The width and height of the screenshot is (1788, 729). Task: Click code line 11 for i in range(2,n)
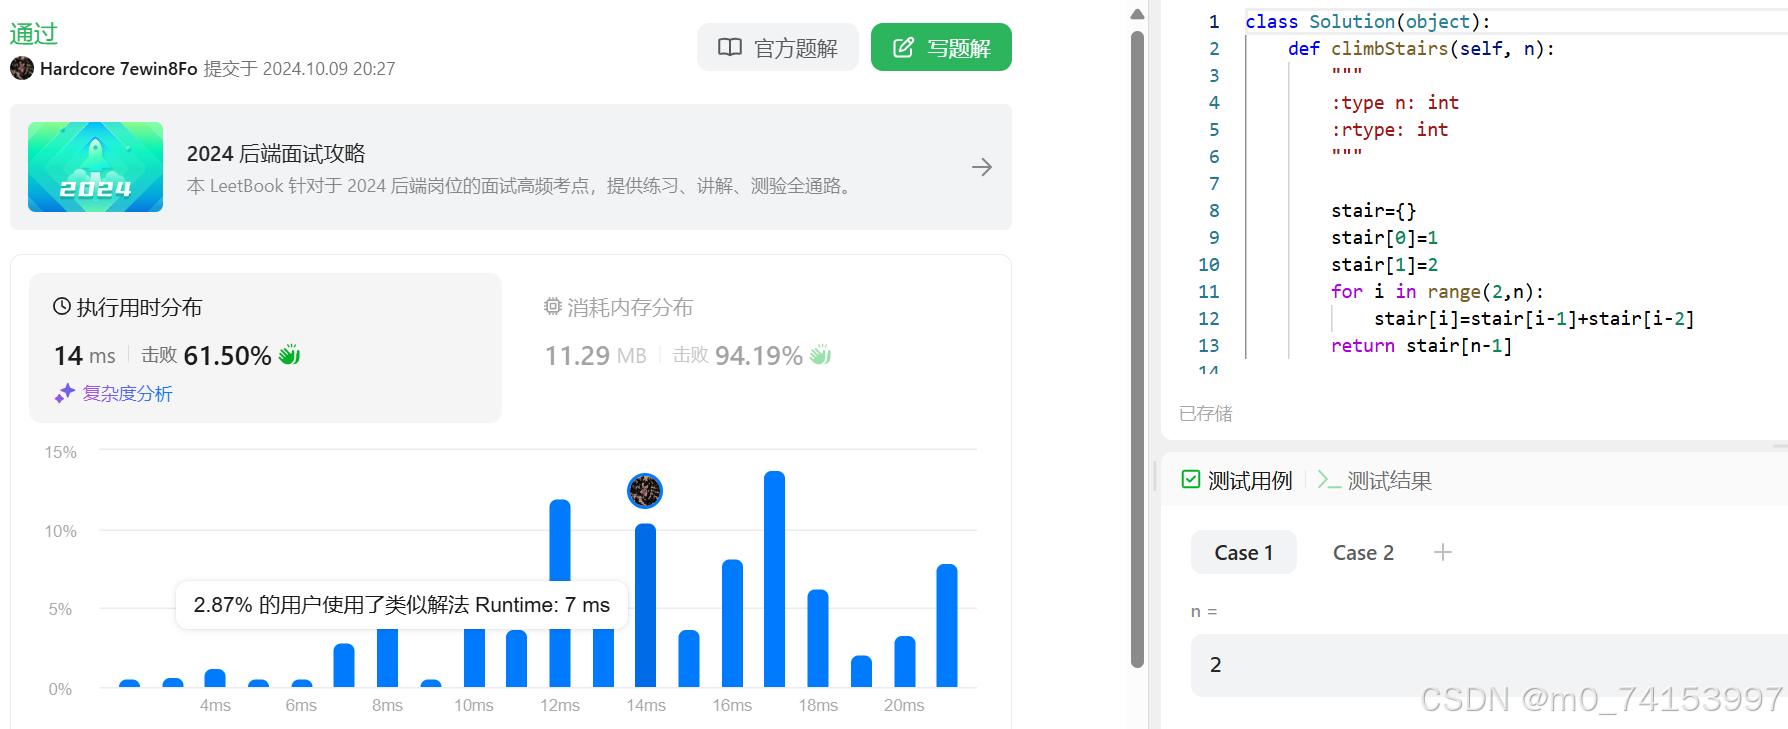click(x=1437, y=291)
